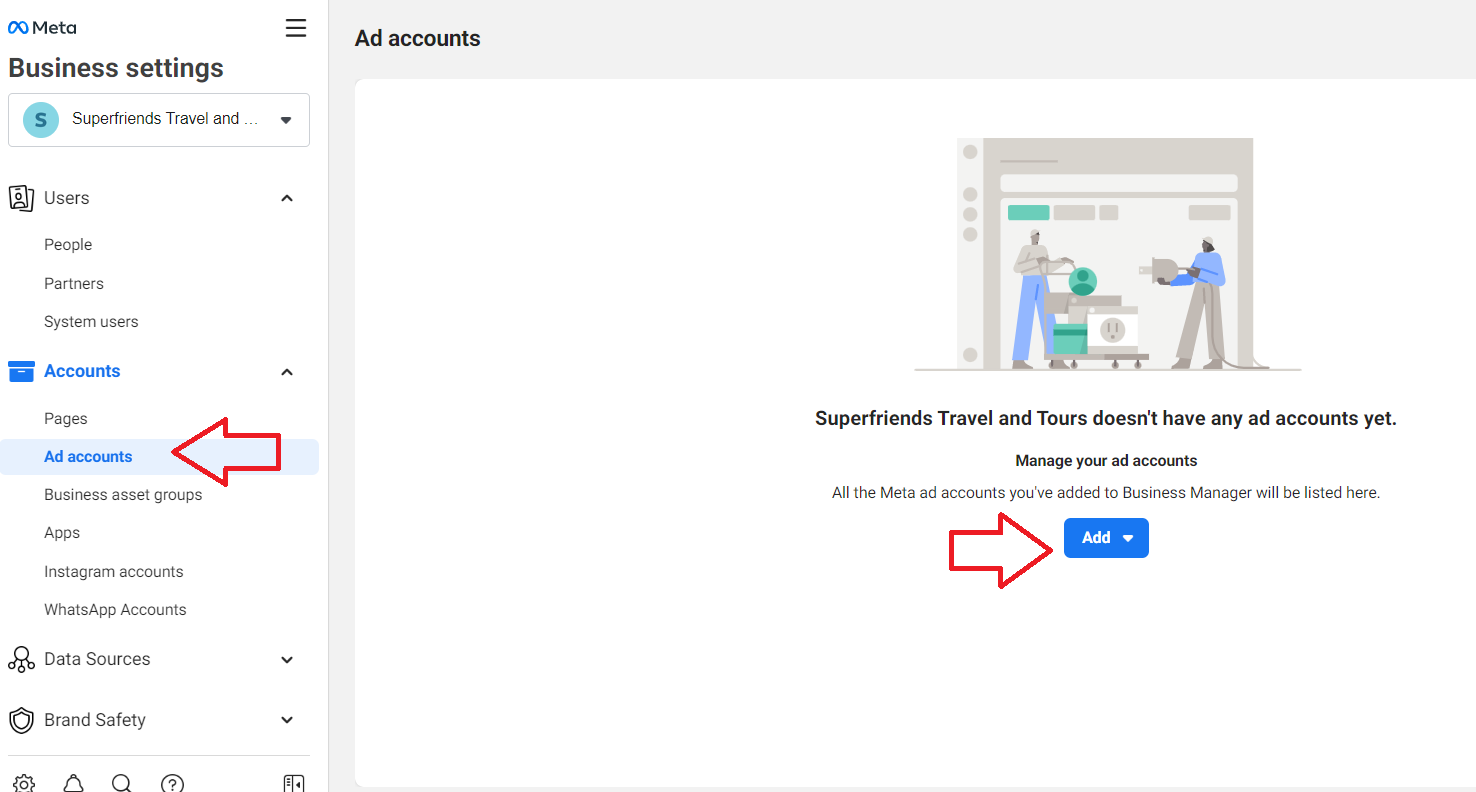Go to Instagram accounts
The image size is (1476, 792).
(x=114, y=572)
